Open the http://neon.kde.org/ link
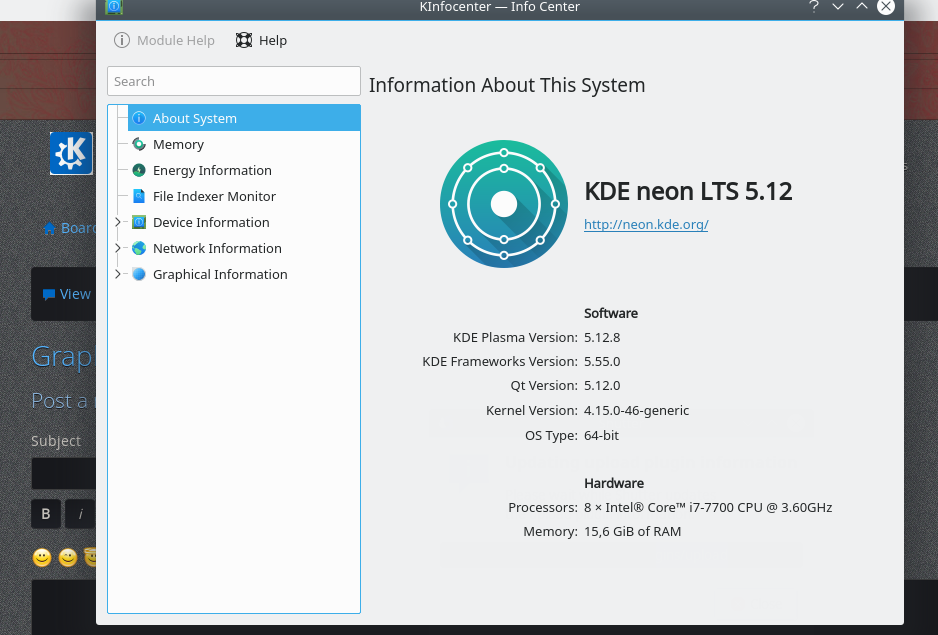The width and height of the screenshot is (938, 635). coord(646,224)
